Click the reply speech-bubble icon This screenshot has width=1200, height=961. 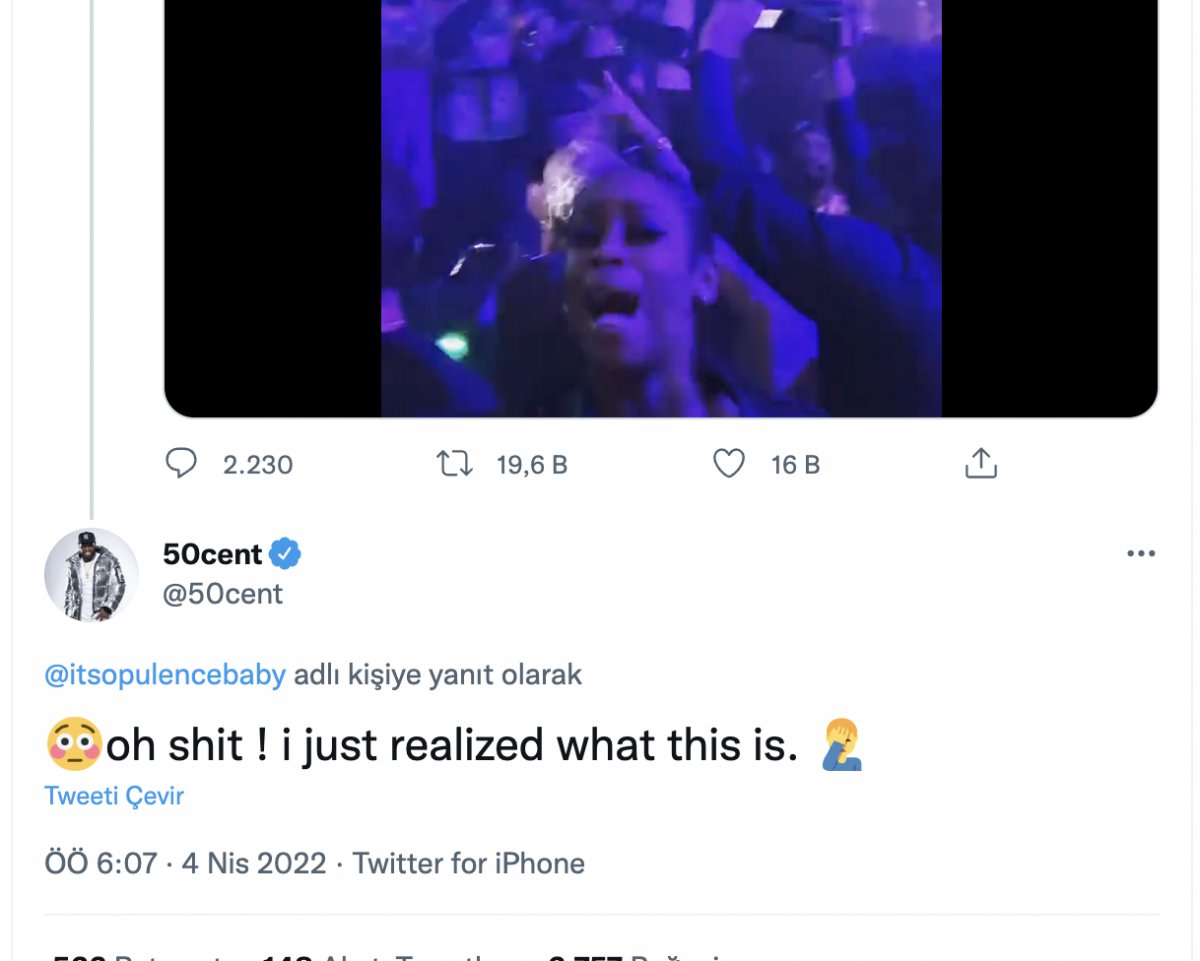183,463
